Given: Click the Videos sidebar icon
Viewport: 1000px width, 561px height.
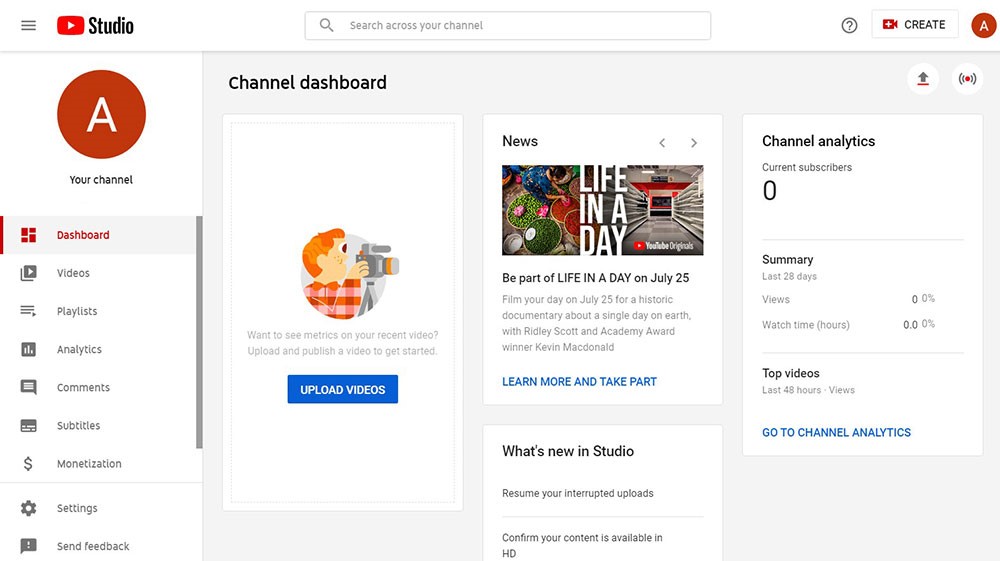Looking at the screenshot, I should point(29,273).
